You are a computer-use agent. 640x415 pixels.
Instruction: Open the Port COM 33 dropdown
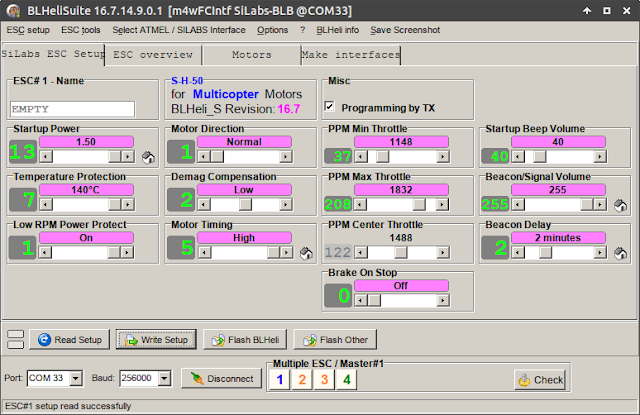tap(76, 378)
